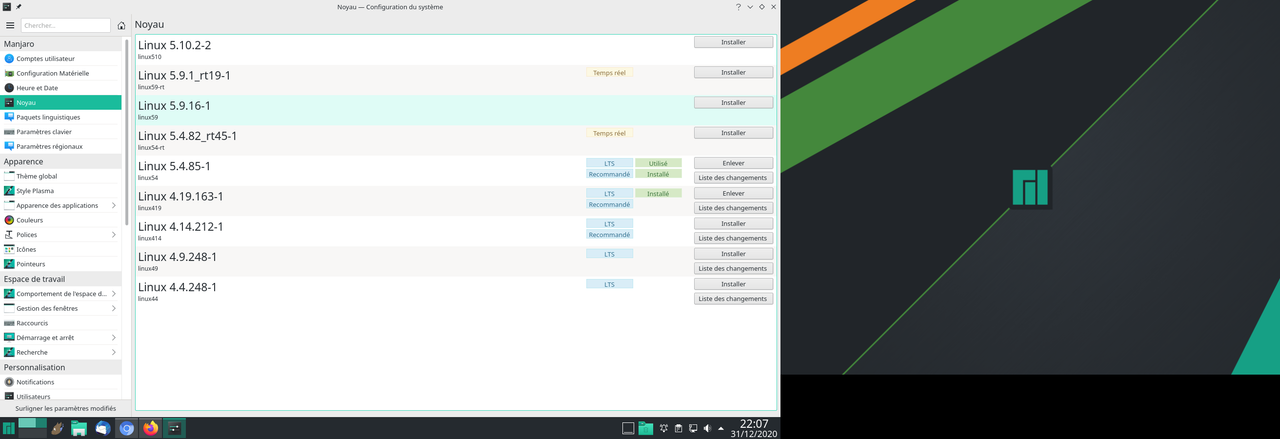Screen dimensions: 1280x439
Task: Open Configuration Matérielle module
Action: (x=61, y=73)
